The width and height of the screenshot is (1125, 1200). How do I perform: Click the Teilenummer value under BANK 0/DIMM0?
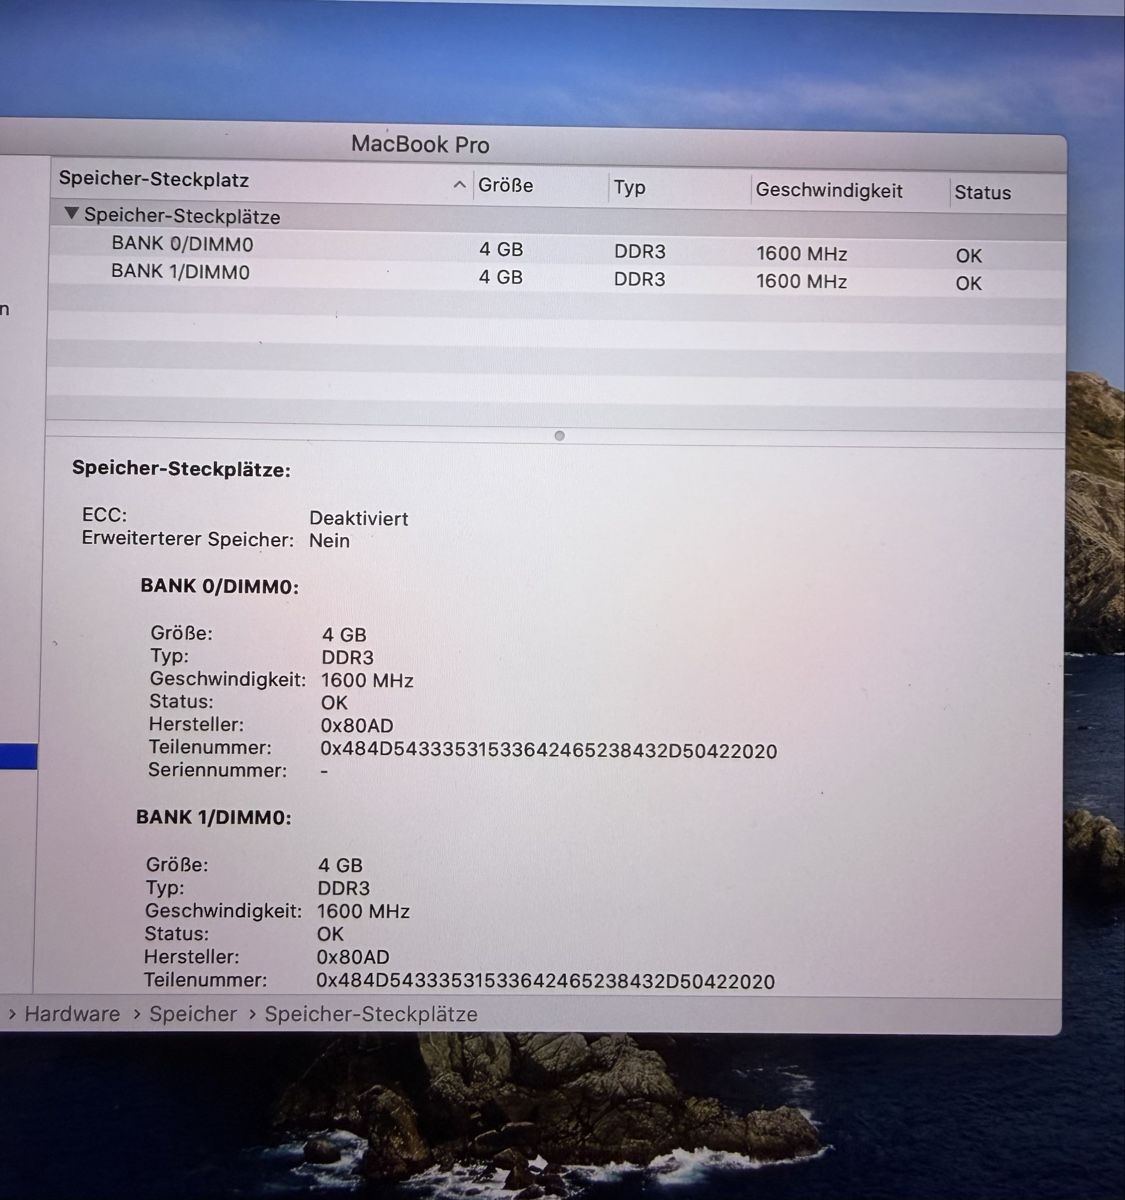coord(549,751)
